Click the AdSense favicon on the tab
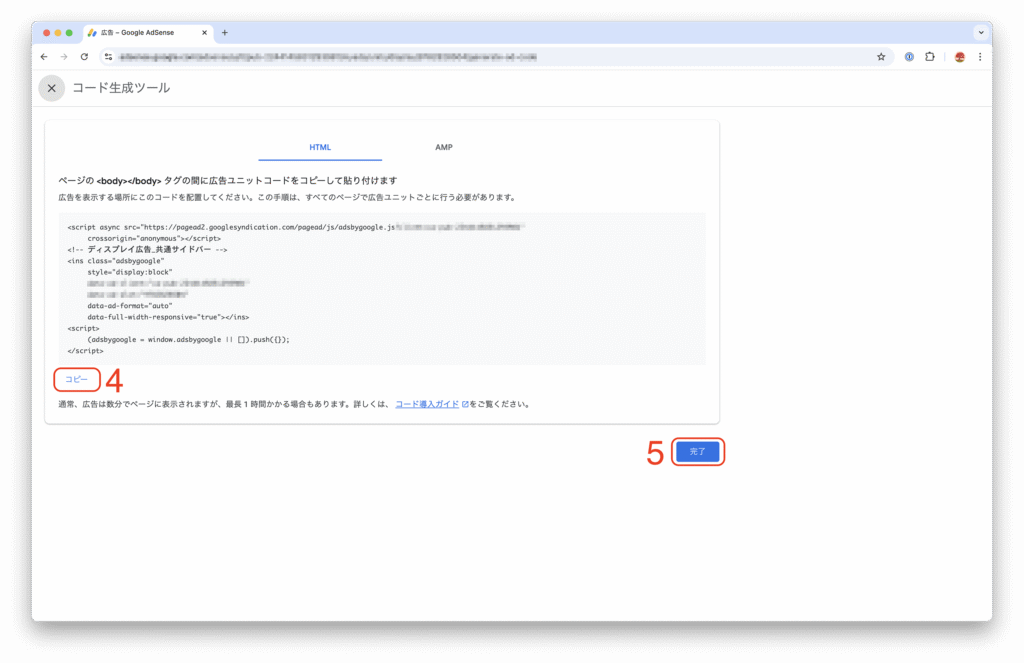Viewport: 1024px width, 663px height. (92, 33)
